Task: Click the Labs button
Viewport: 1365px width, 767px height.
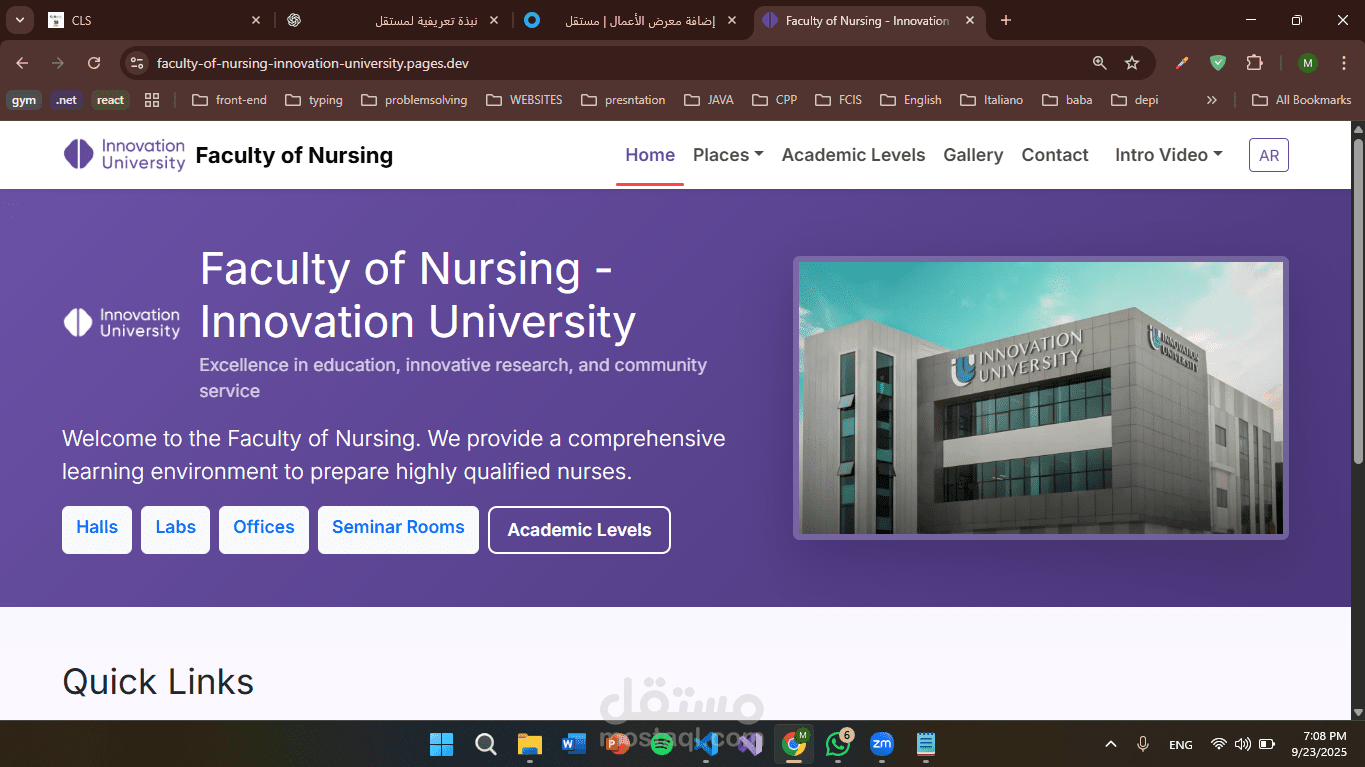Action: [175, 529]
